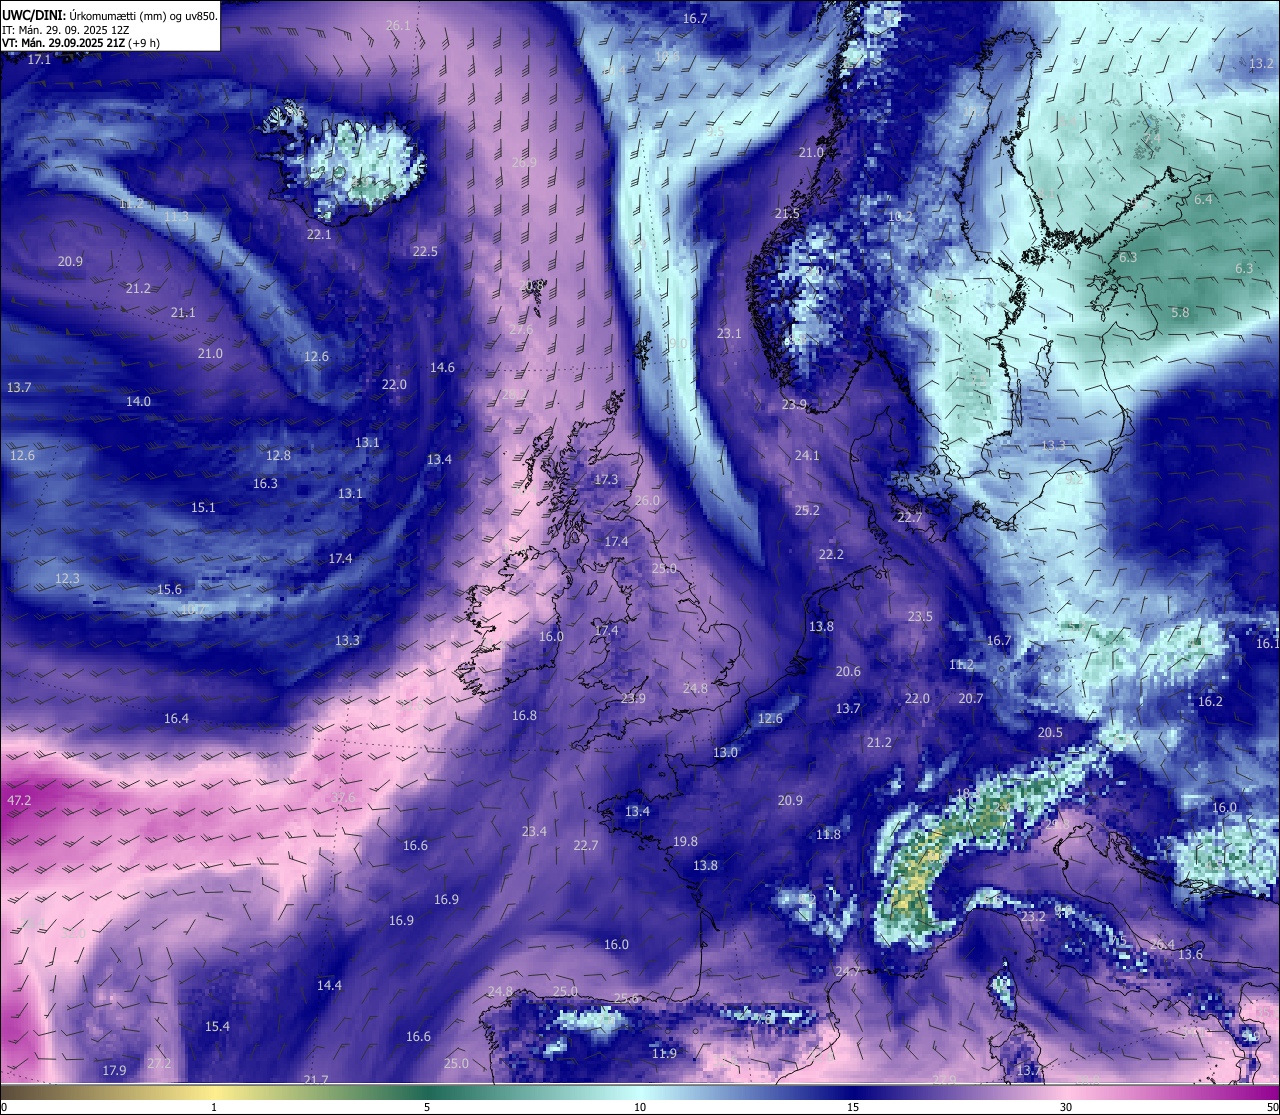
Task: Click the color scale label 30
Action: pyautogui.click(x=1066, y=1107)
